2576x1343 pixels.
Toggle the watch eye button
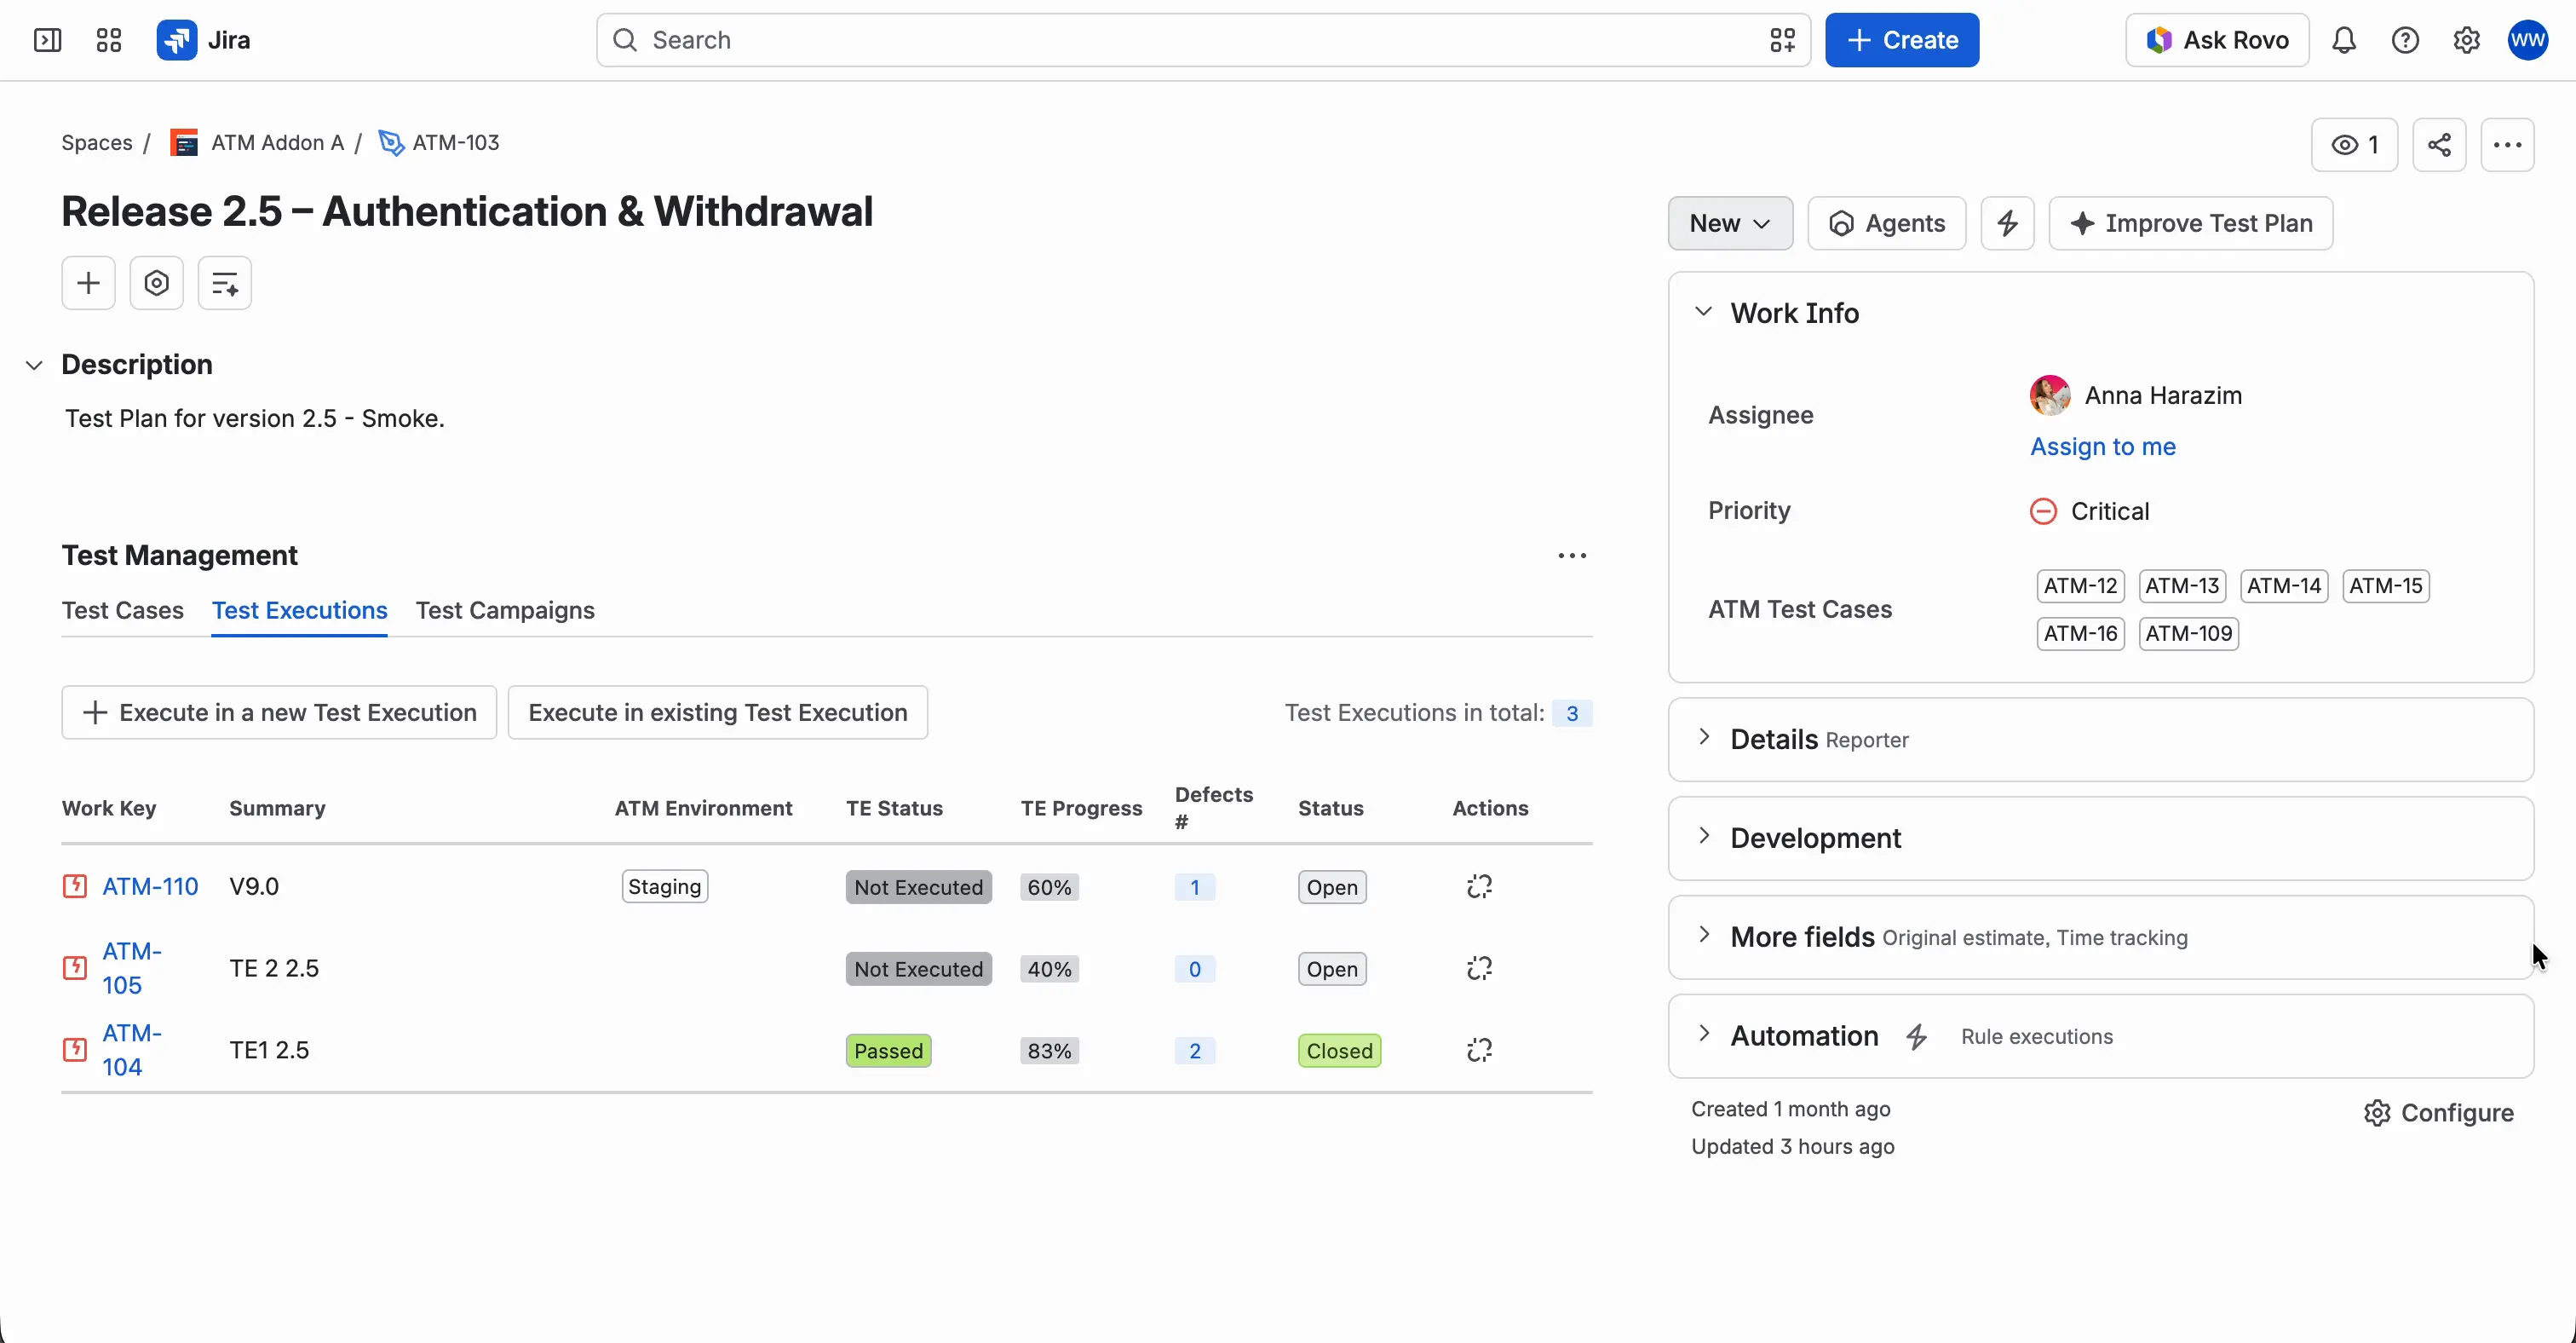point(2354,145)
